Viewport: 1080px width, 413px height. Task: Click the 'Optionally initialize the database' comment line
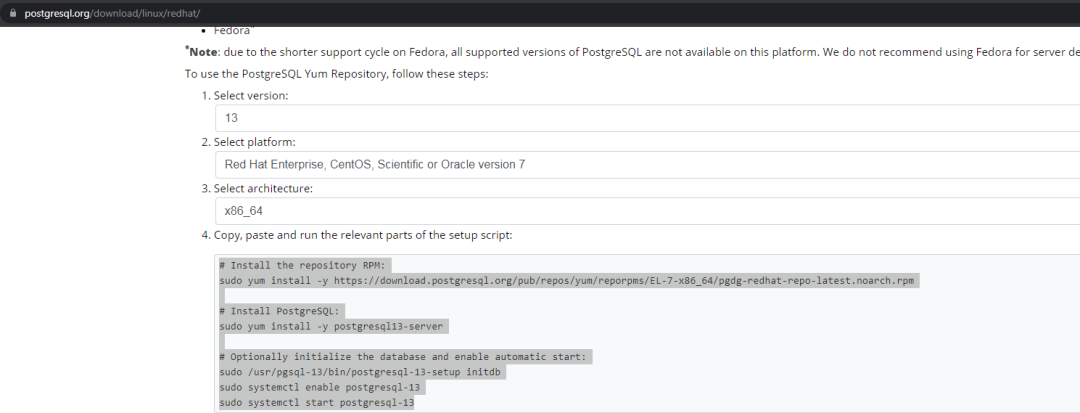point(405,357)
